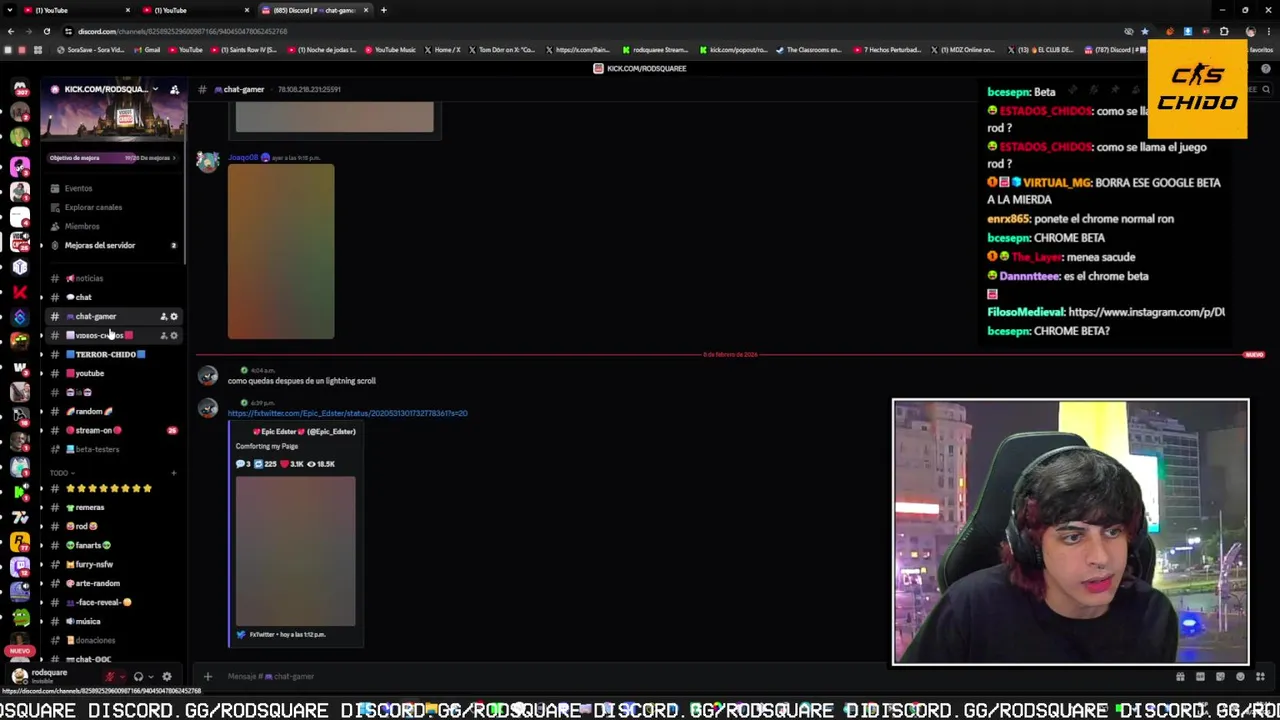Image resolution: width=1280 pixels, height=720 pixels.
Task: Click the Discord help question mark icon
Action: tap(1266, 68)
